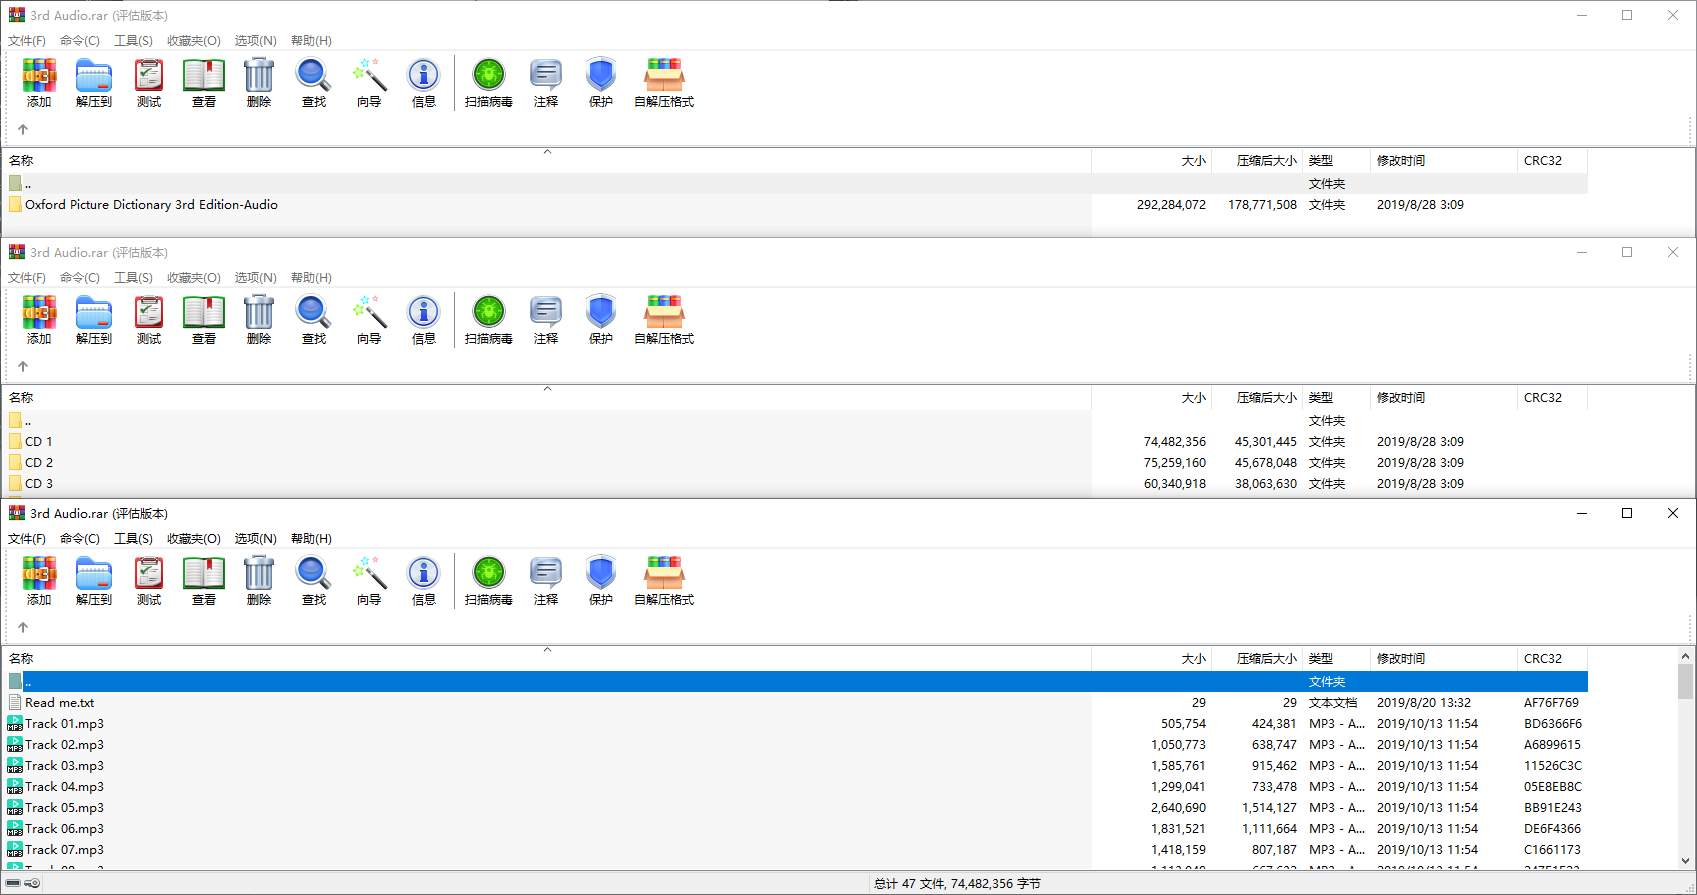The height and width of the screenshot is (895, 1697).
Task: Click 查看 icon in window listing Track files
Action: (204, 581)
